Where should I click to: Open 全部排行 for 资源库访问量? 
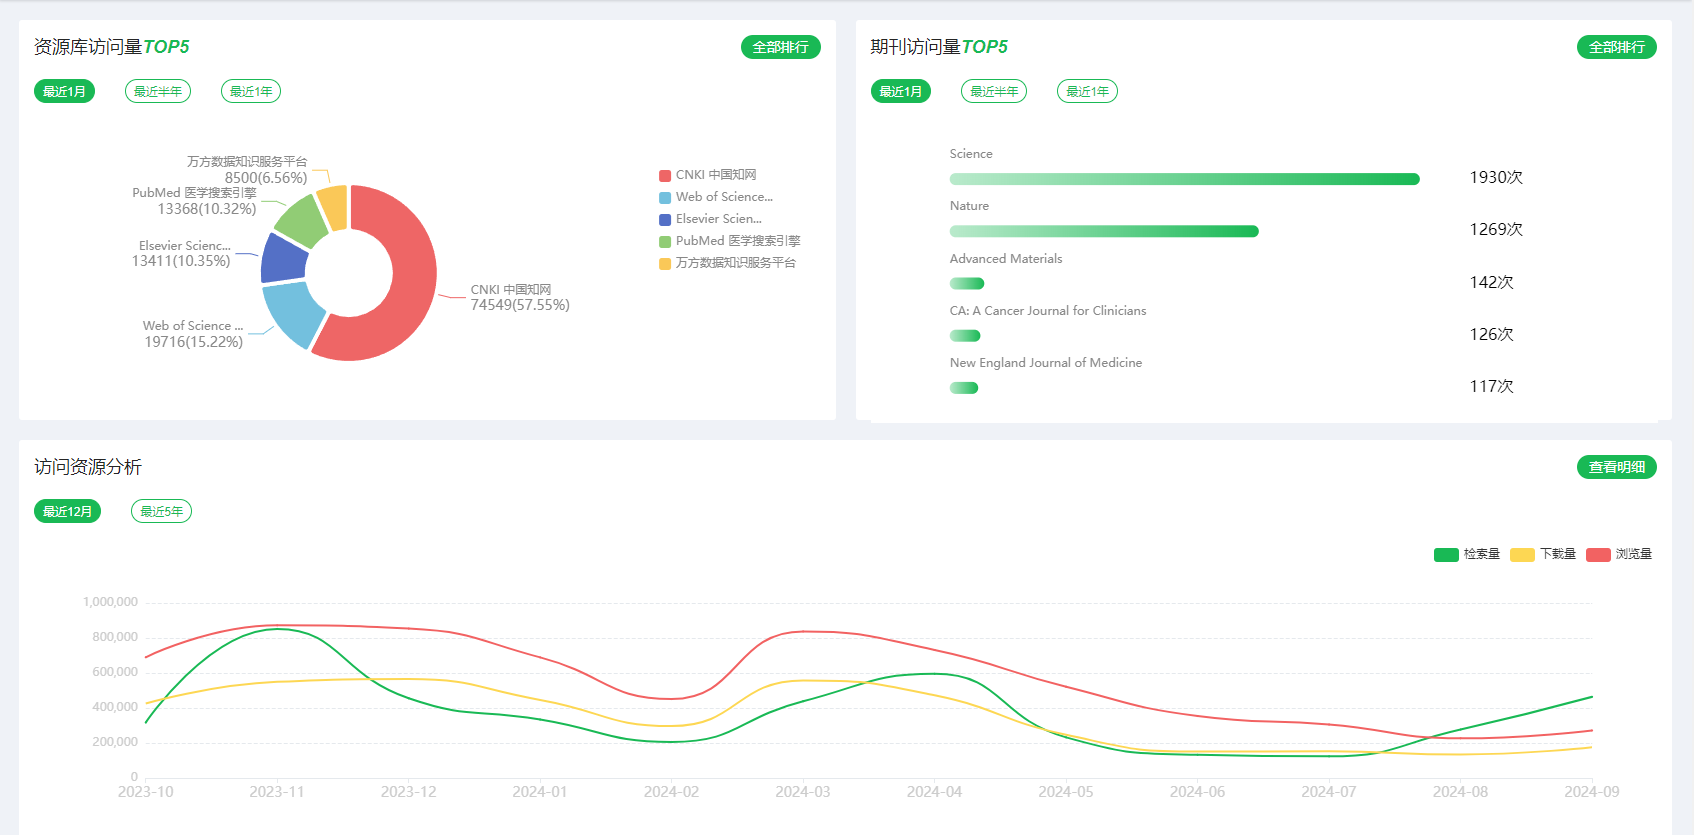coord(780,47)
